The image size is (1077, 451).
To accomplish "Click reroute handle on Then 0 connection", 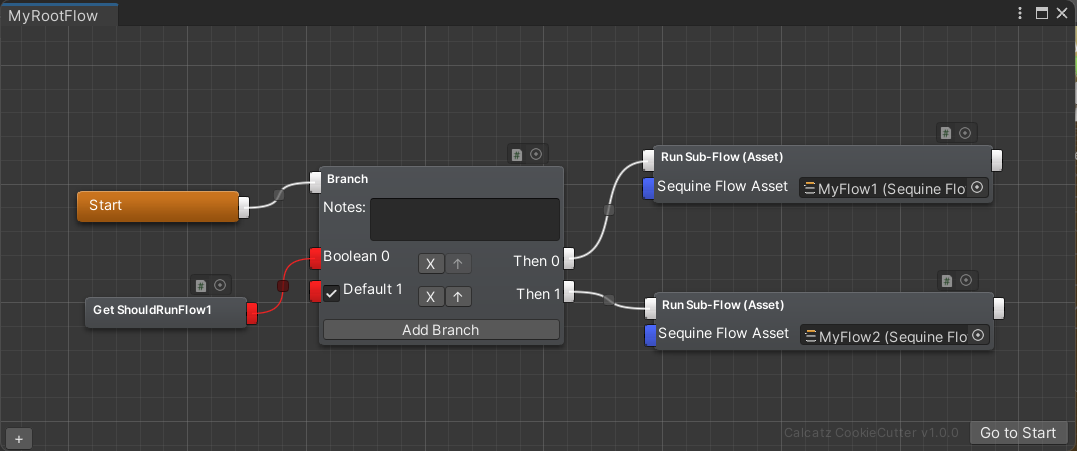I will [x=609, y=209].
